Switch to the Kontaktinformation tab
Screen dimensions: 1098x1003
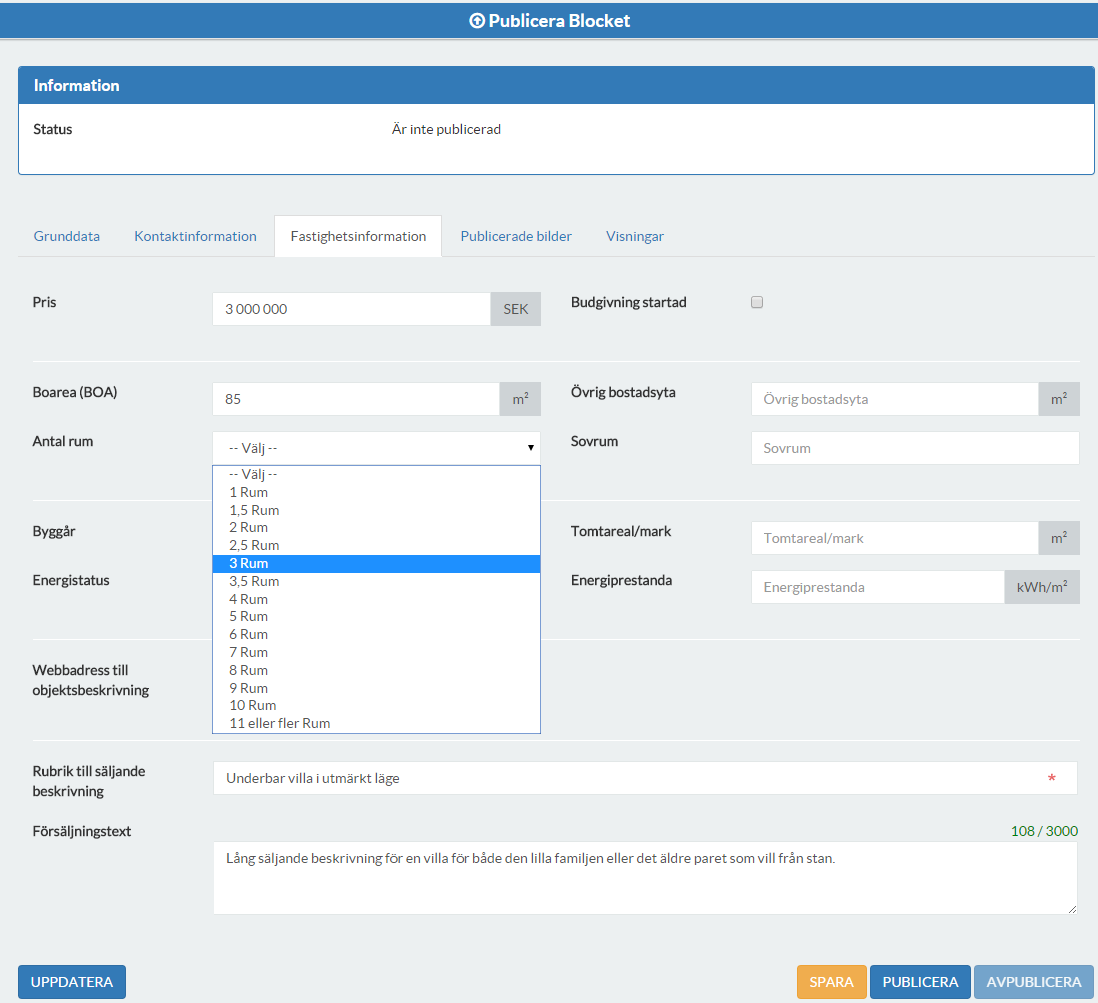(x=195, y=236)
